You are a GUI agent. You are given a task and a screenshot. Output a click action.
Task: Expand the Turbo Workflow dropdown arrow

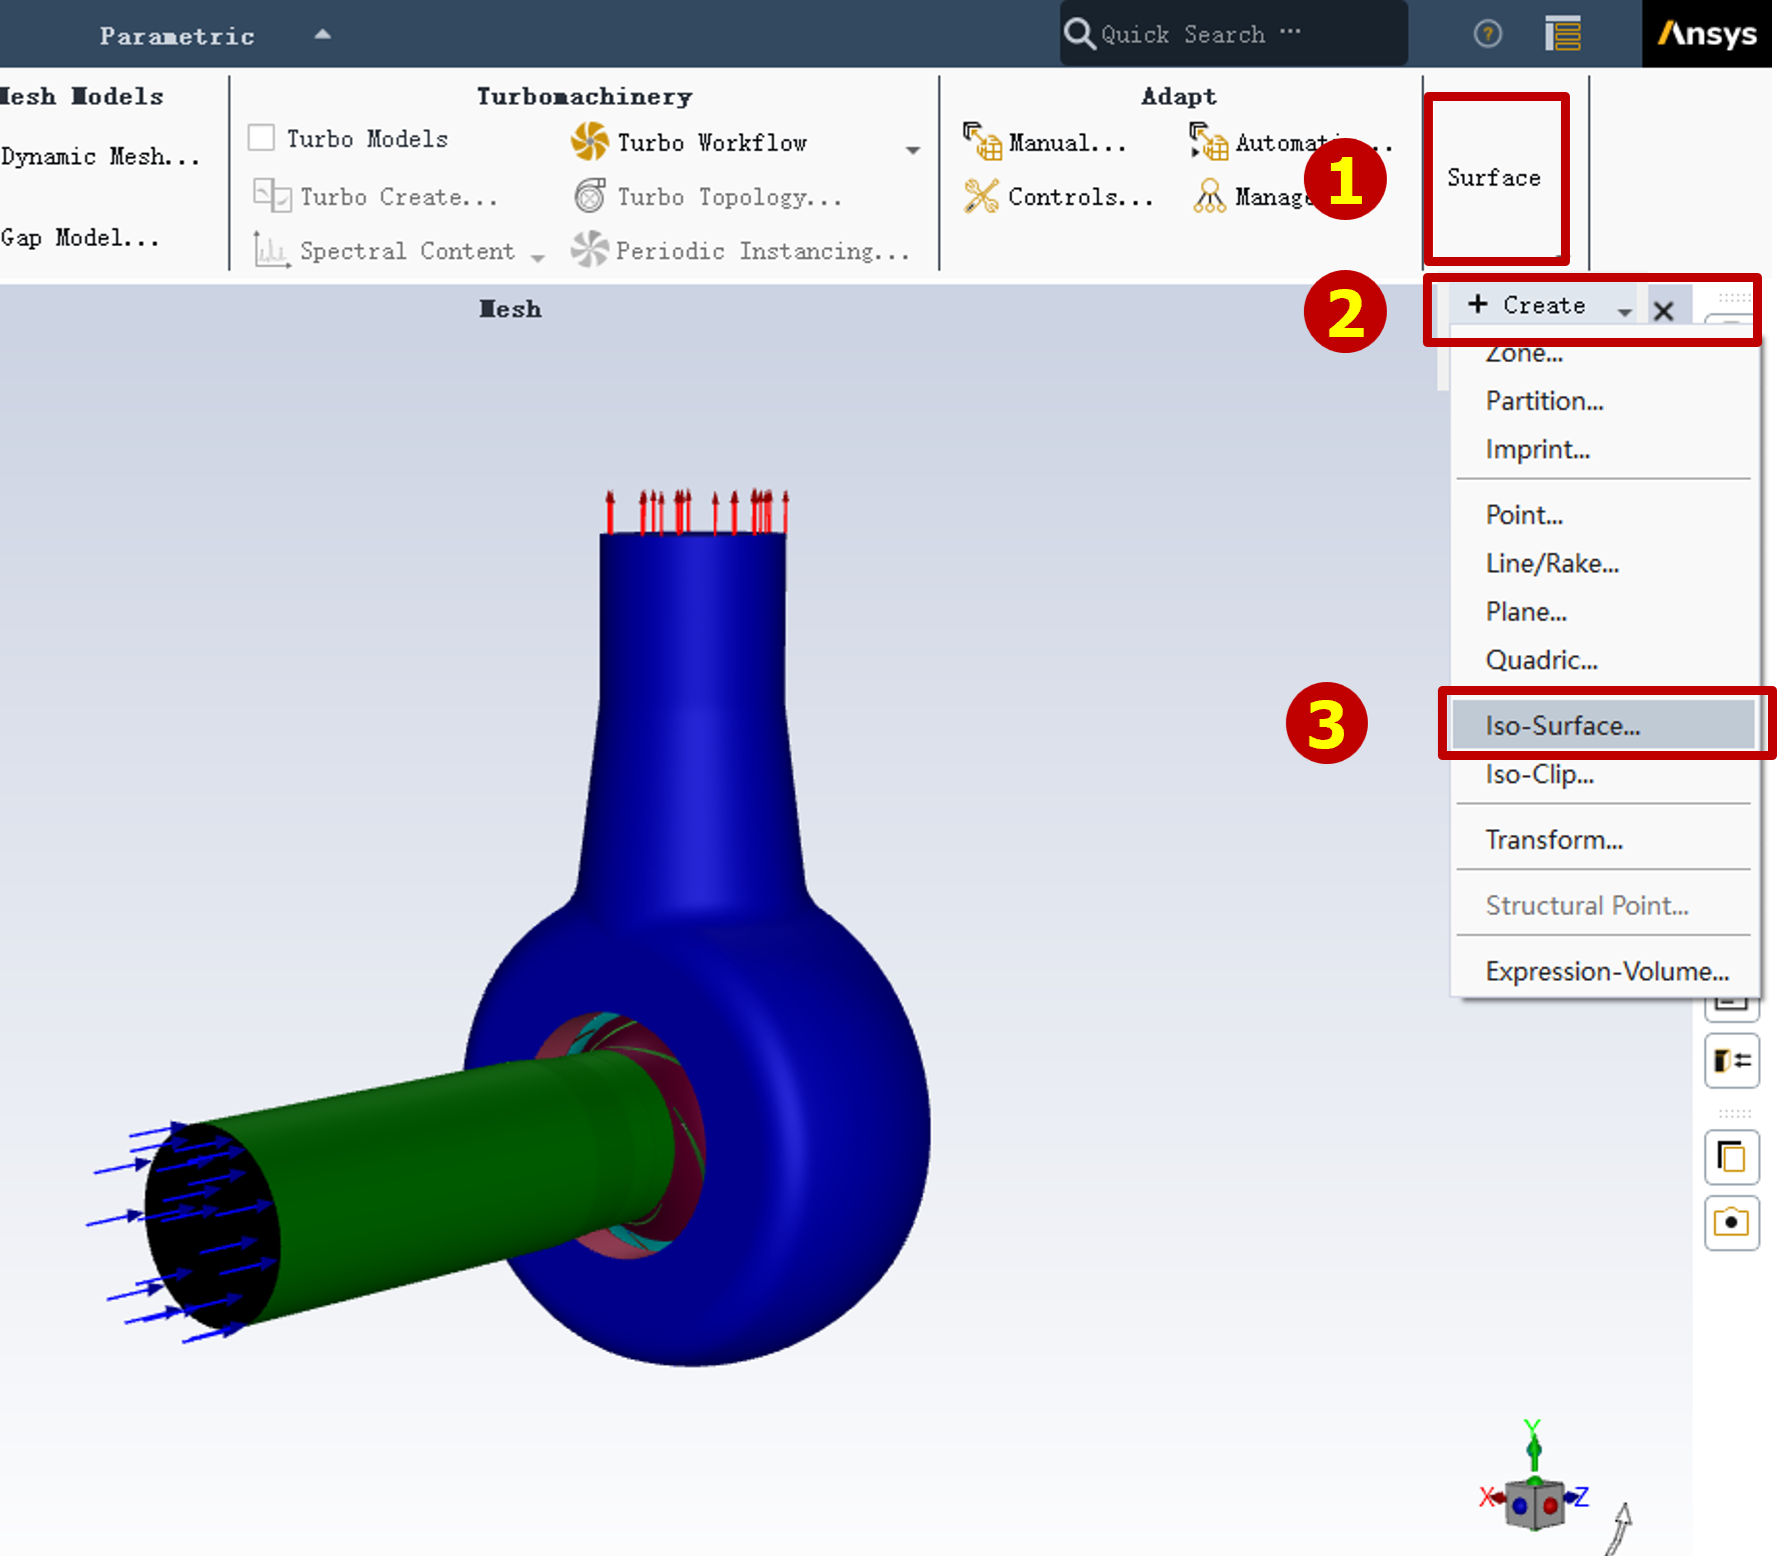(913, 150)
